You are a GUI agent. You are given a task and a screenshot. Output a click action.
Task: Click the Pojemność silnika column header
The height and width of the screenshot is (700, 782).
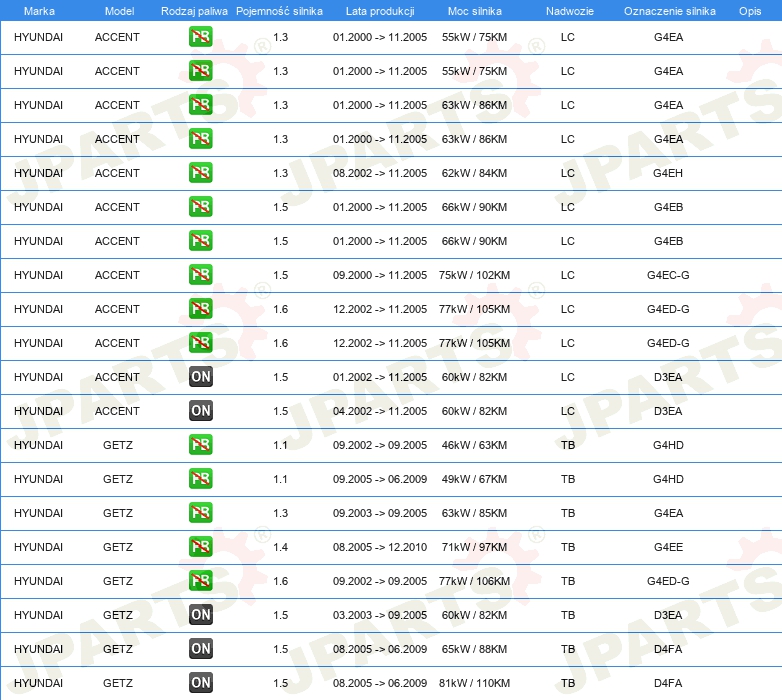click(279, 11)
